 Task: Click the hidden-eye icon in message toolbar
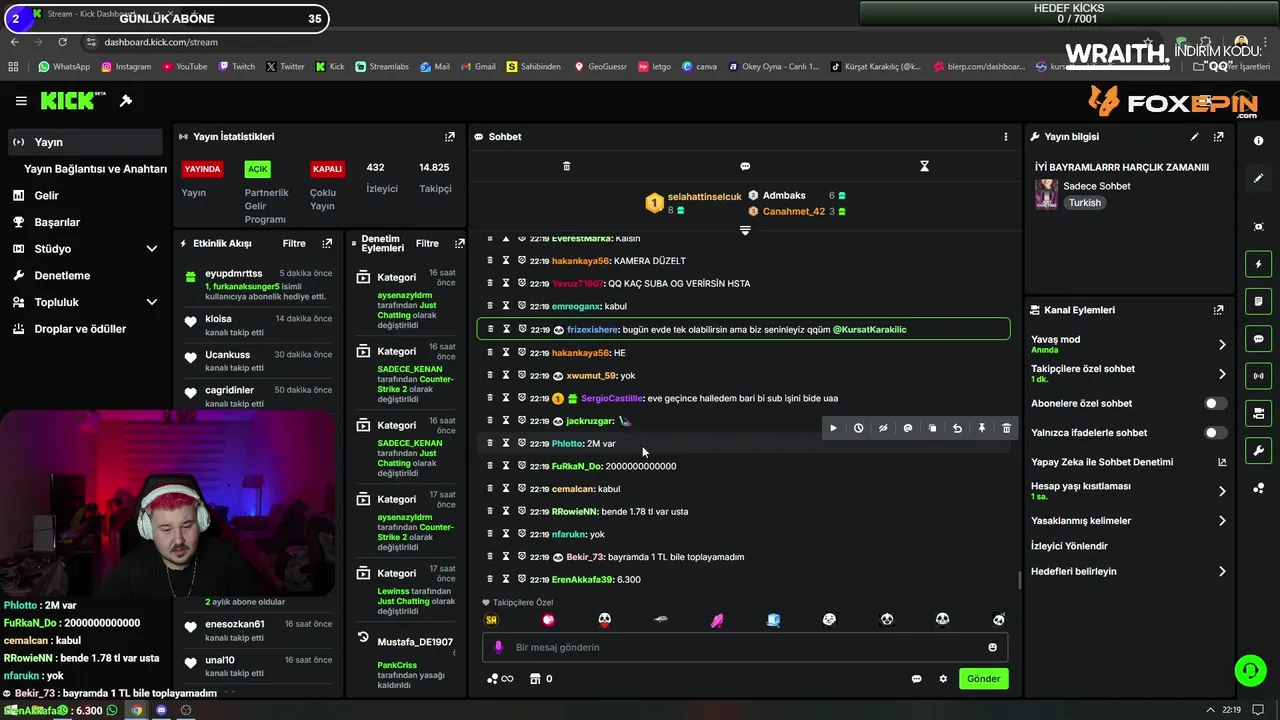(883, 428)
